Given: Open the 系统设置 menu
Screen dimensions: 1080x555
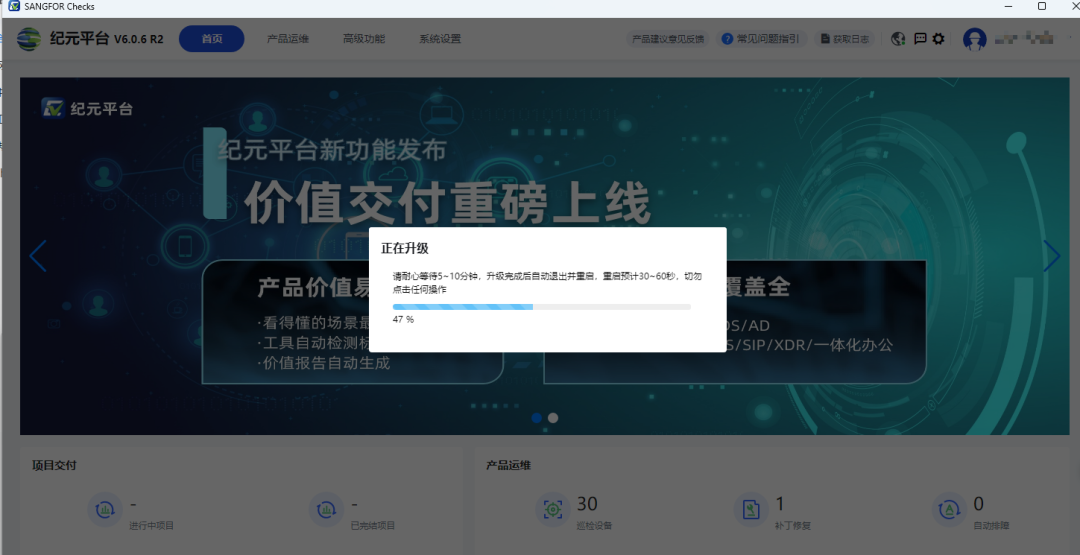Looking at the screenshot, I should [x=440, y=39].
